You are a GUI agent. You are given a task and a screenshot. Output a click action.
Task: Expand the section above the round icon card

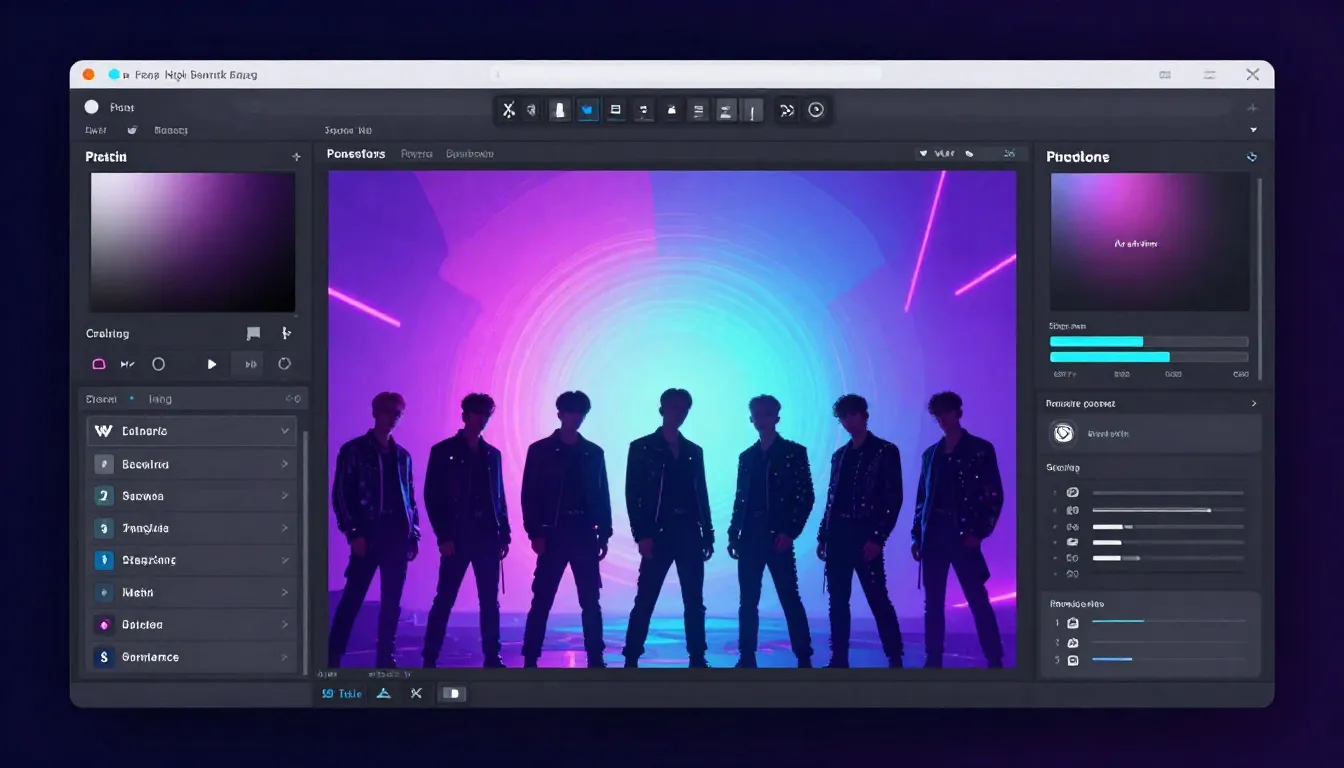[x=1254, y=404]
